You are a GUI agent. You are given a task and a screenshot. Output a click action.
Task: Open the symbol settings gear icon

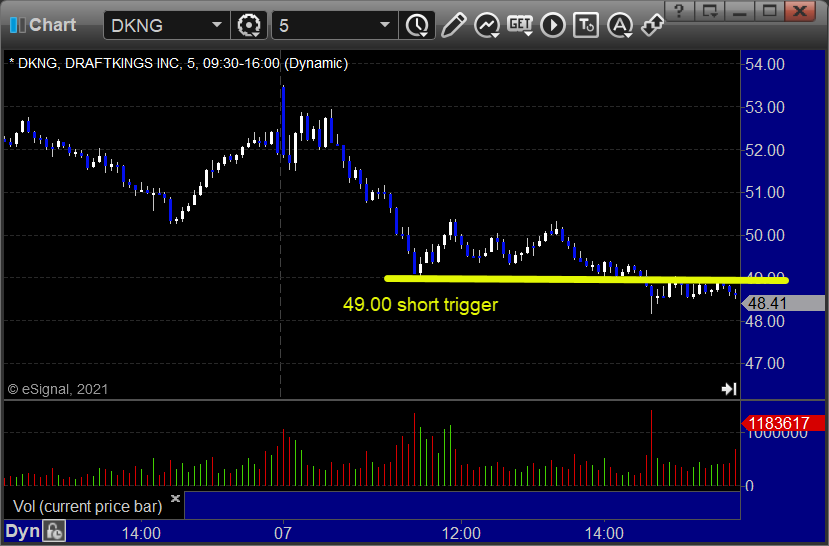coord(248,25)
